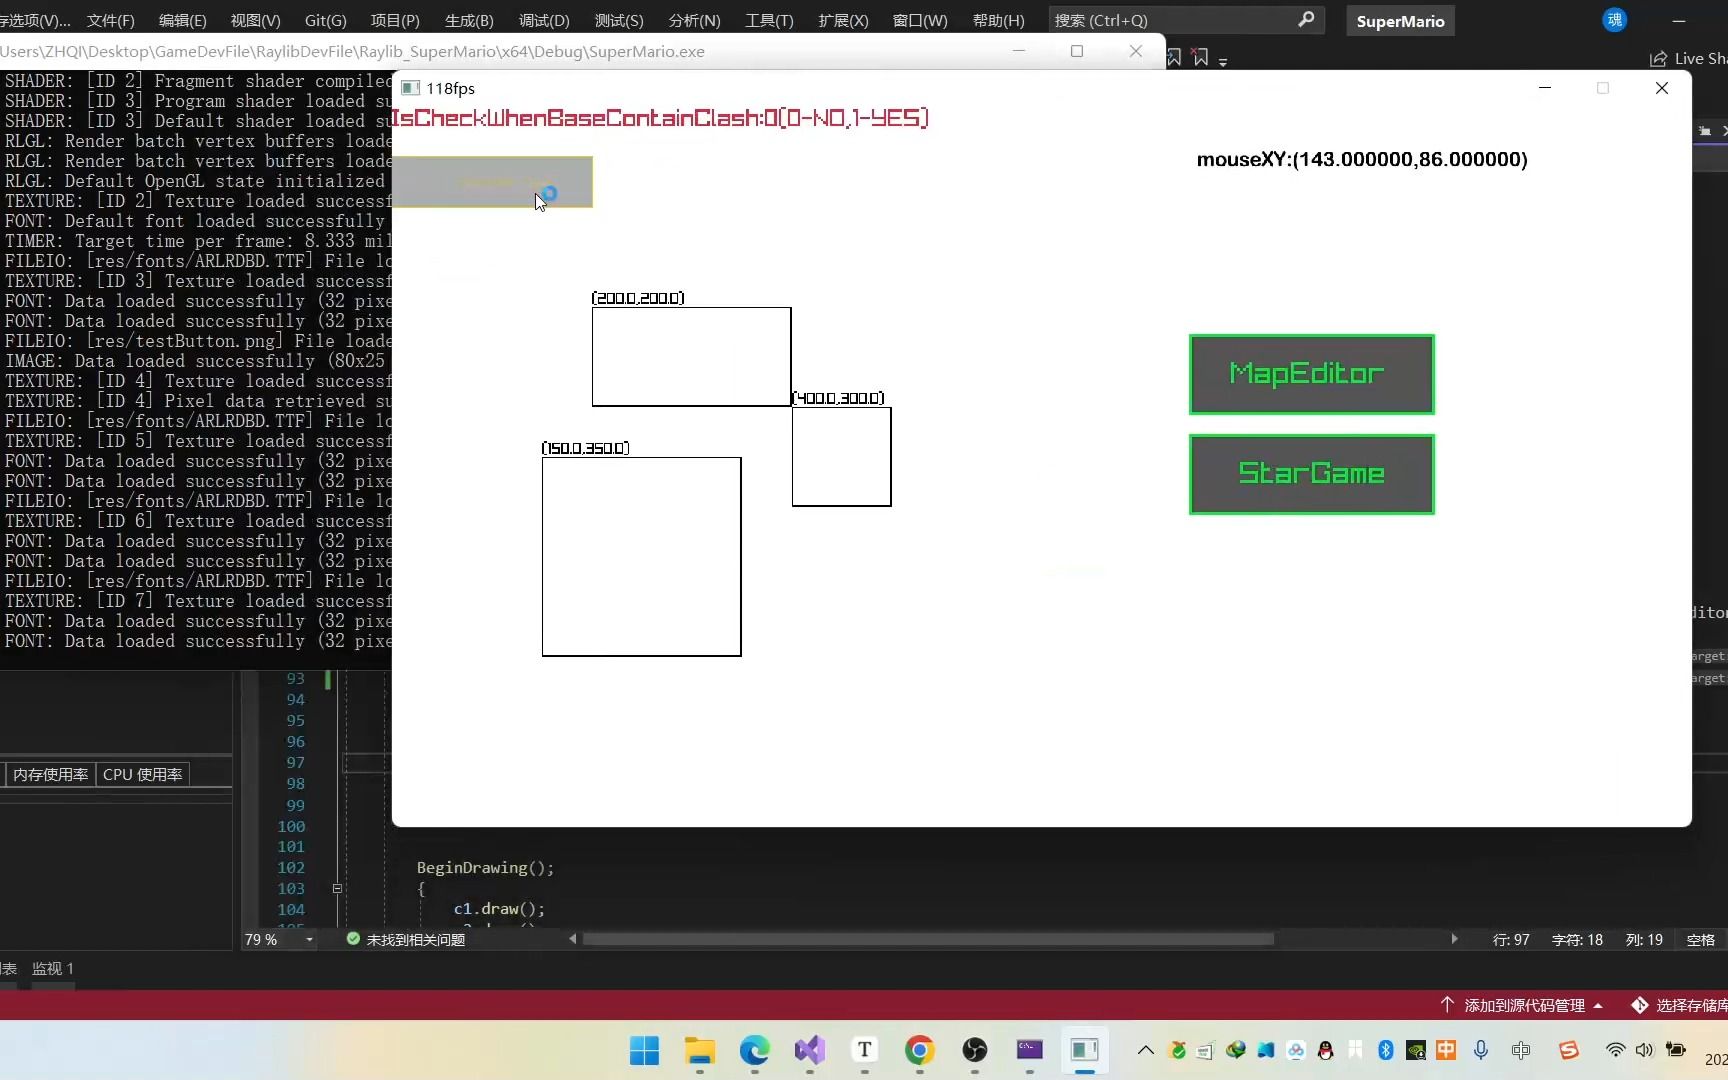Start a Live Share session

coord(1688,58)
